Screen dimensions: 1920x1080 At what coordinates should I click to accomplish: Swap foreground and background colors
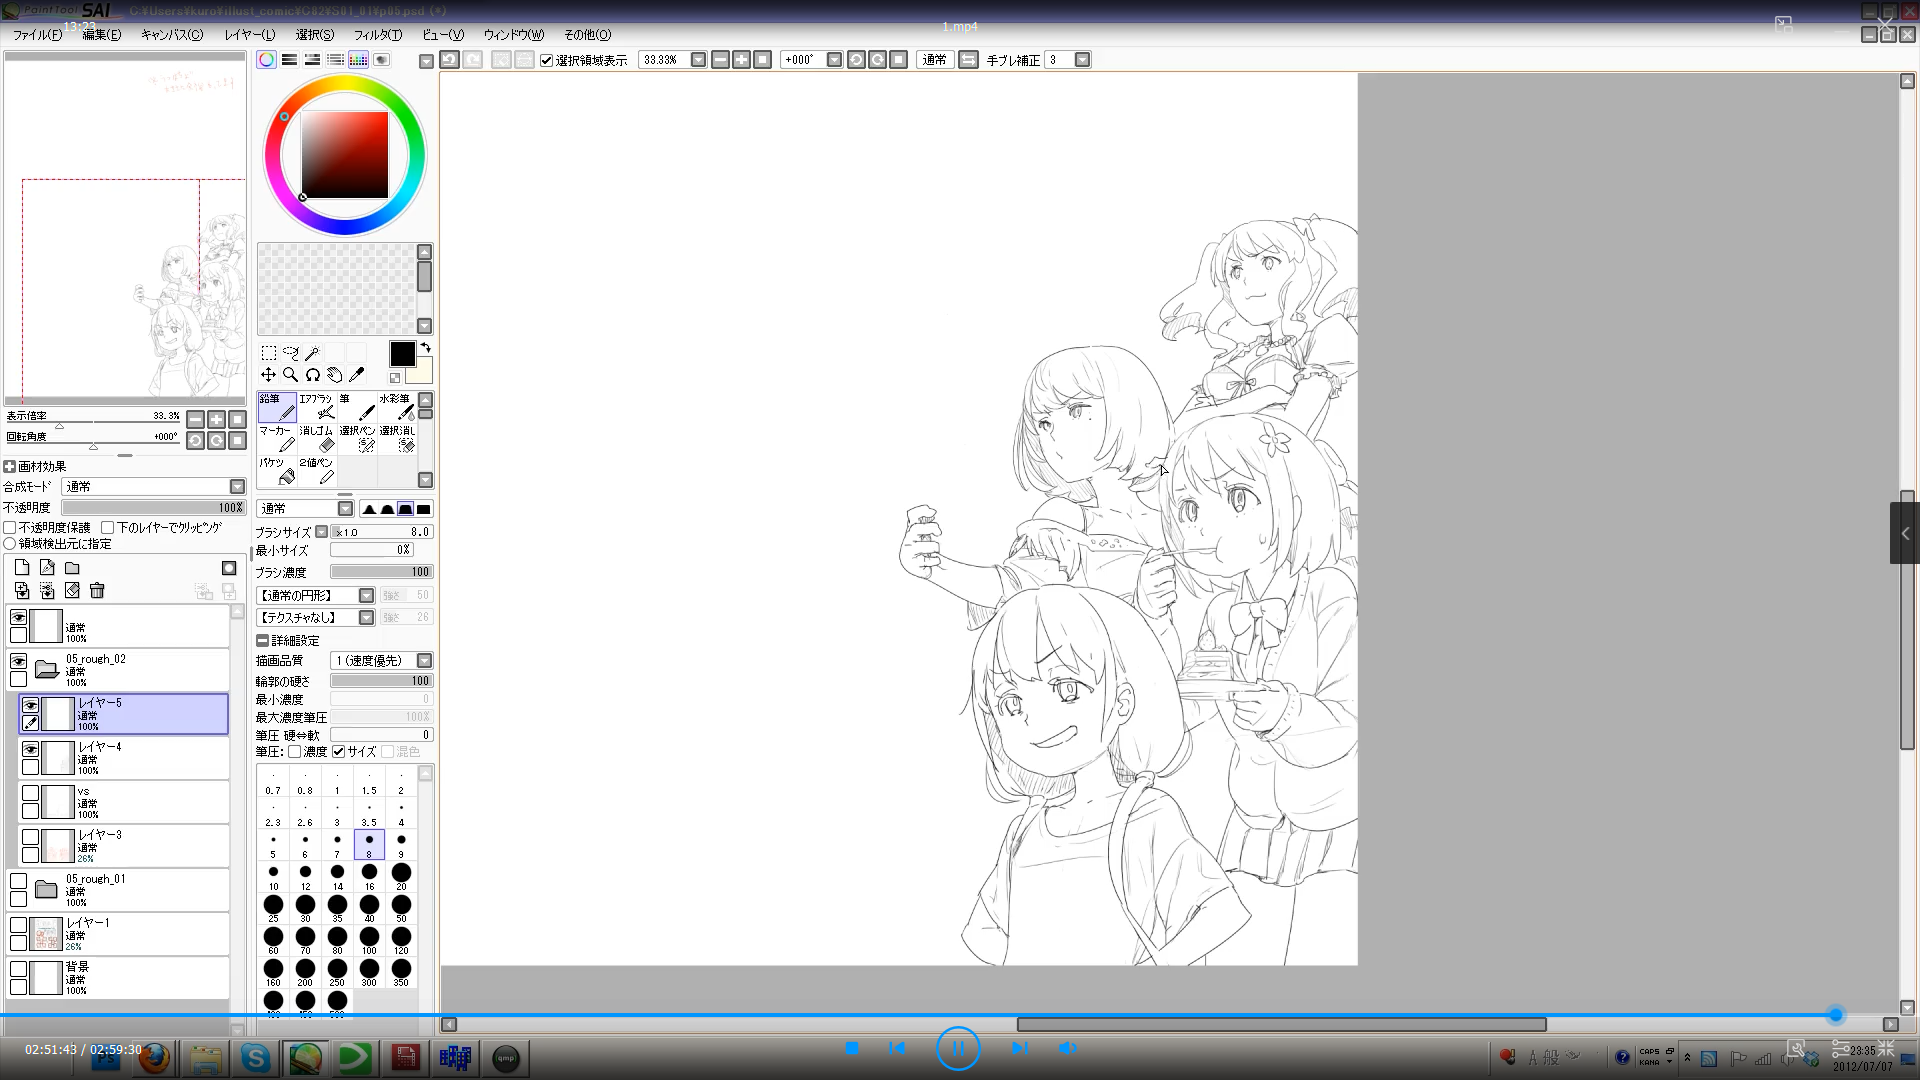(425, 348)
